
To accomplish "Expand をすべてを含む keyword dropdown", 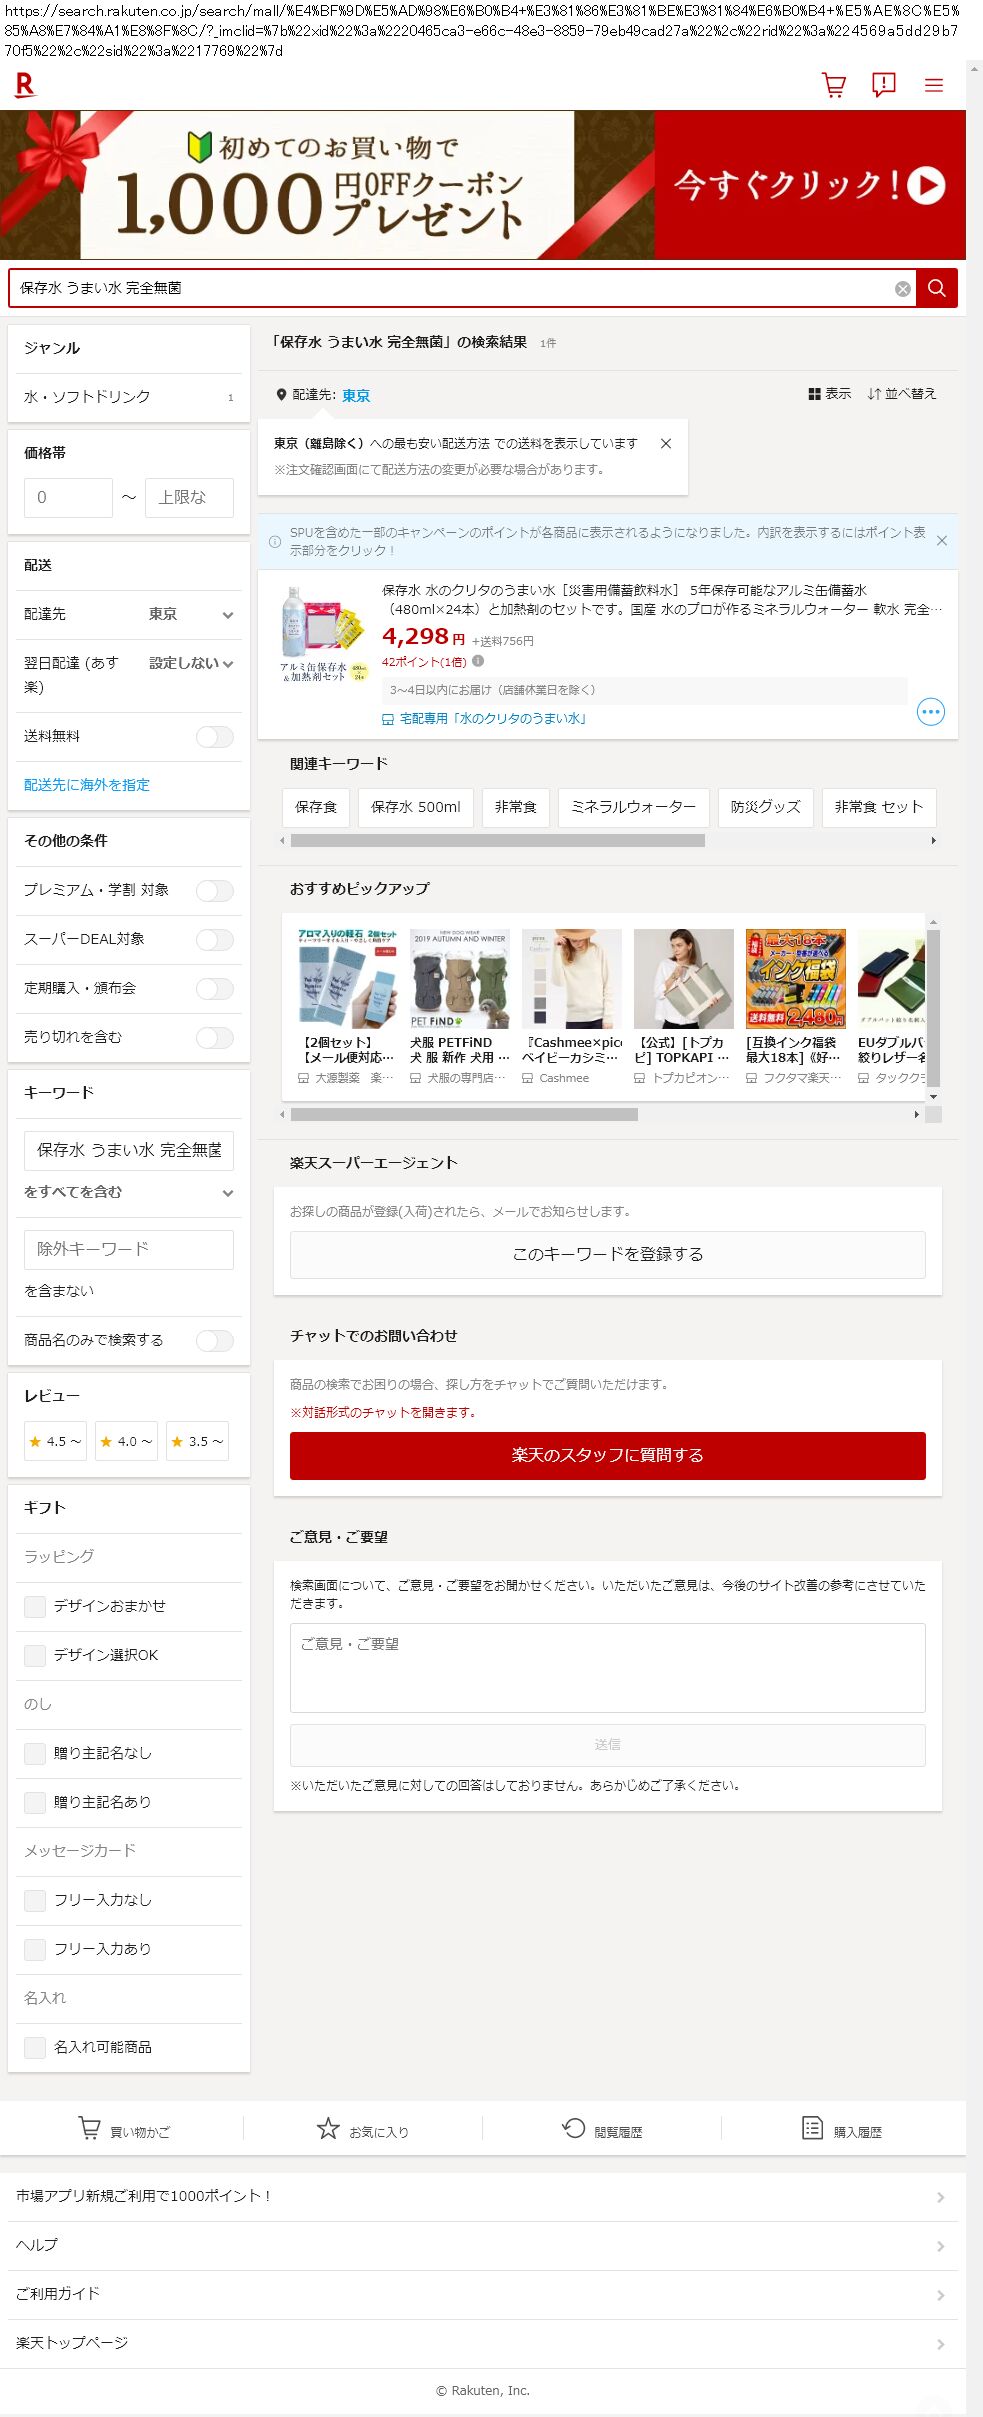I will pos(129,1193).
